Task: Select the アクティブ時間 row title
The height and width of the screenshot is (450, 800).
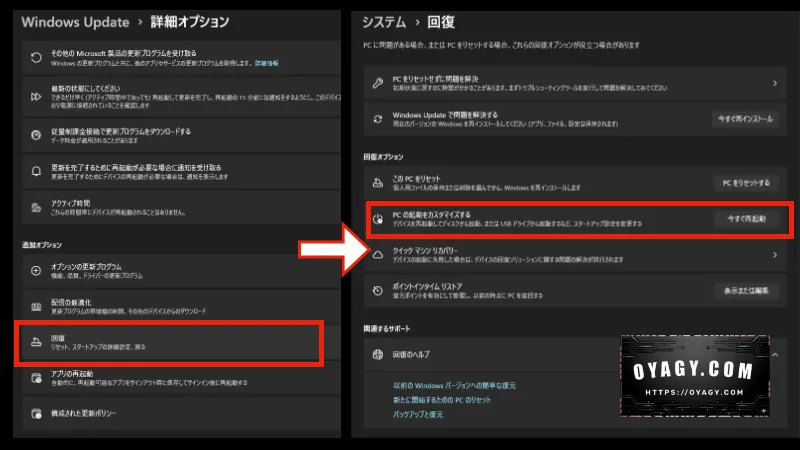Action: [x=70, y=203]
